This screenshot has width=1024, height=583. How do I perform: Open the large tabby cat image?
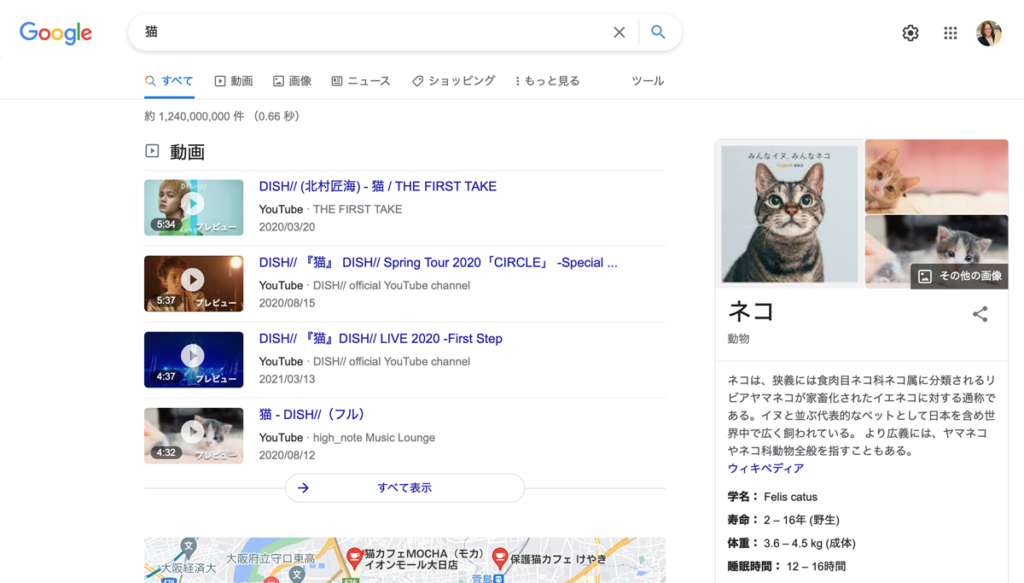point(789,213)
